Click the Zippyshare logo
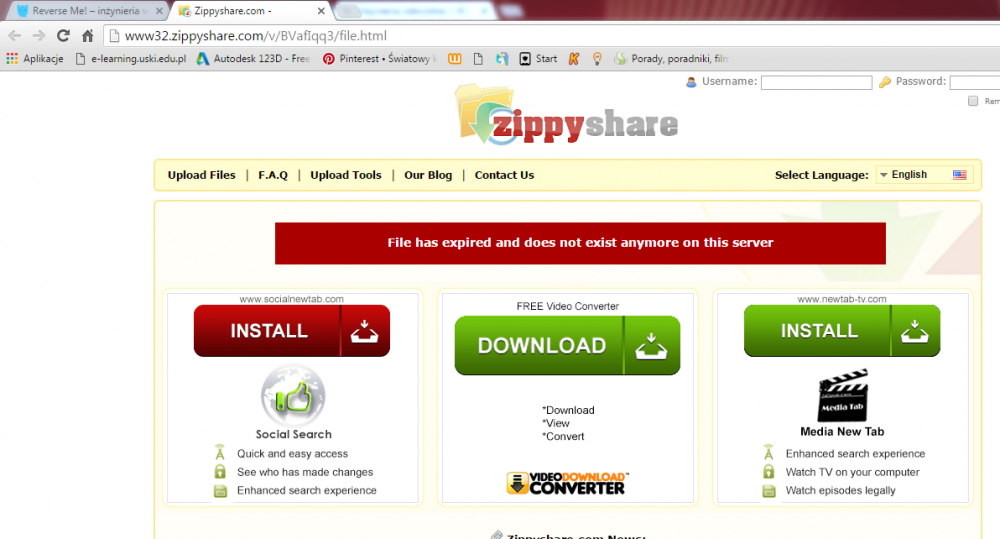Image resolution: width=1000 pixels, height=539 pixels. click(x=566, y=115)
